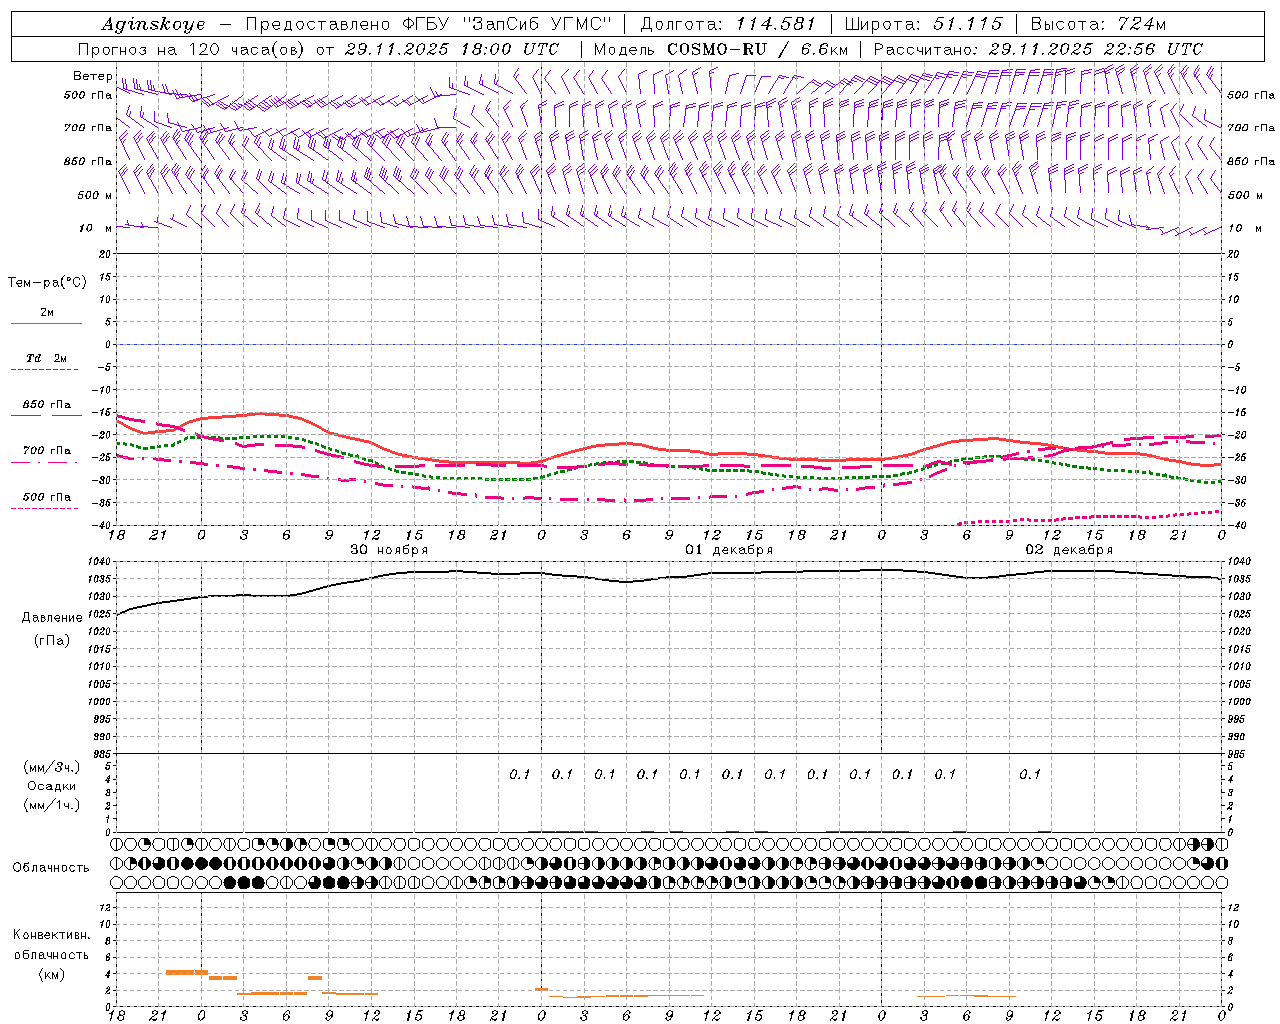This screenshot has width=1280, height=1024.
Task: Click the Aginskoye station title
Action: (153, 24)
